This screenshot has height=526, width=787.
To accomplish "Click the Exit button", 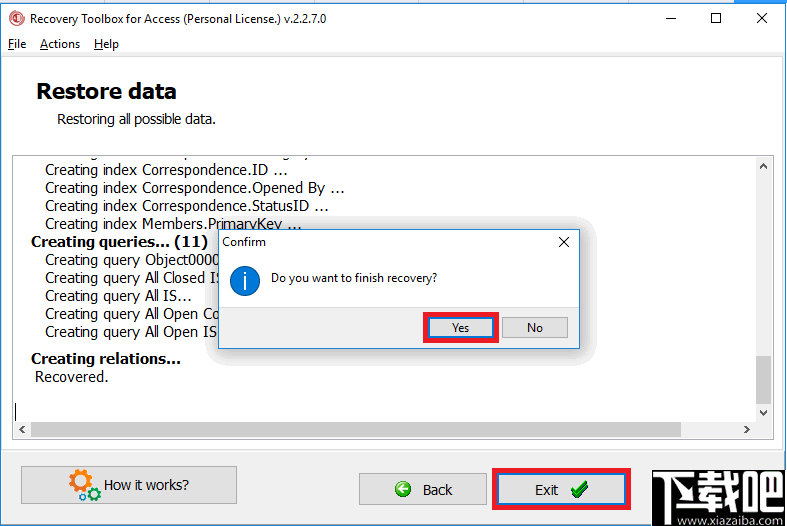I will (x=561, y=489).
